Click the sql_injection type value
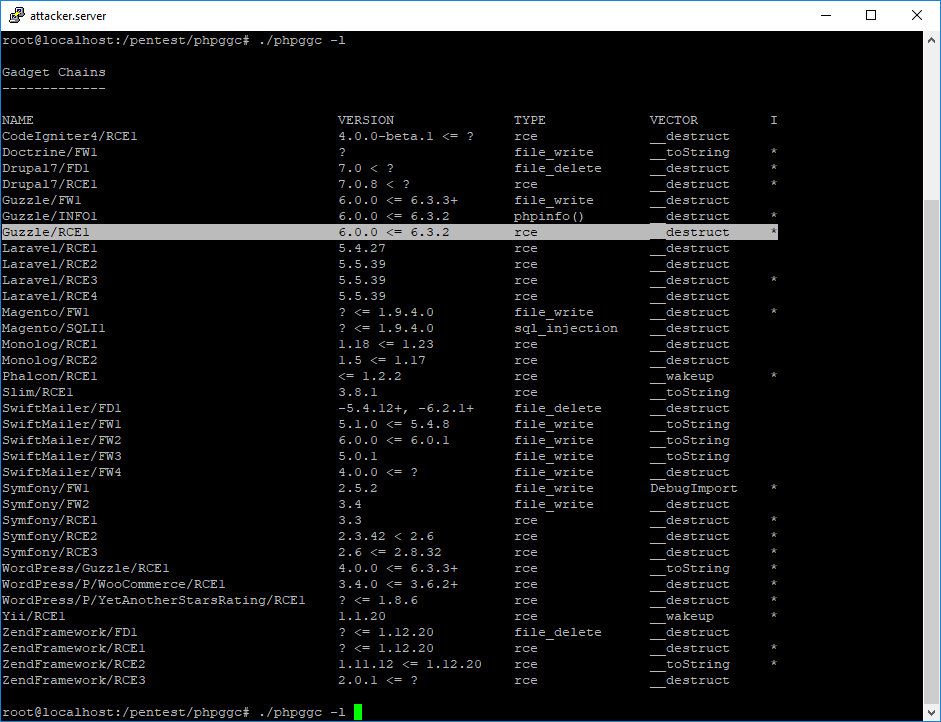Viewport: 941px width, 722px height. click(566, 328)
